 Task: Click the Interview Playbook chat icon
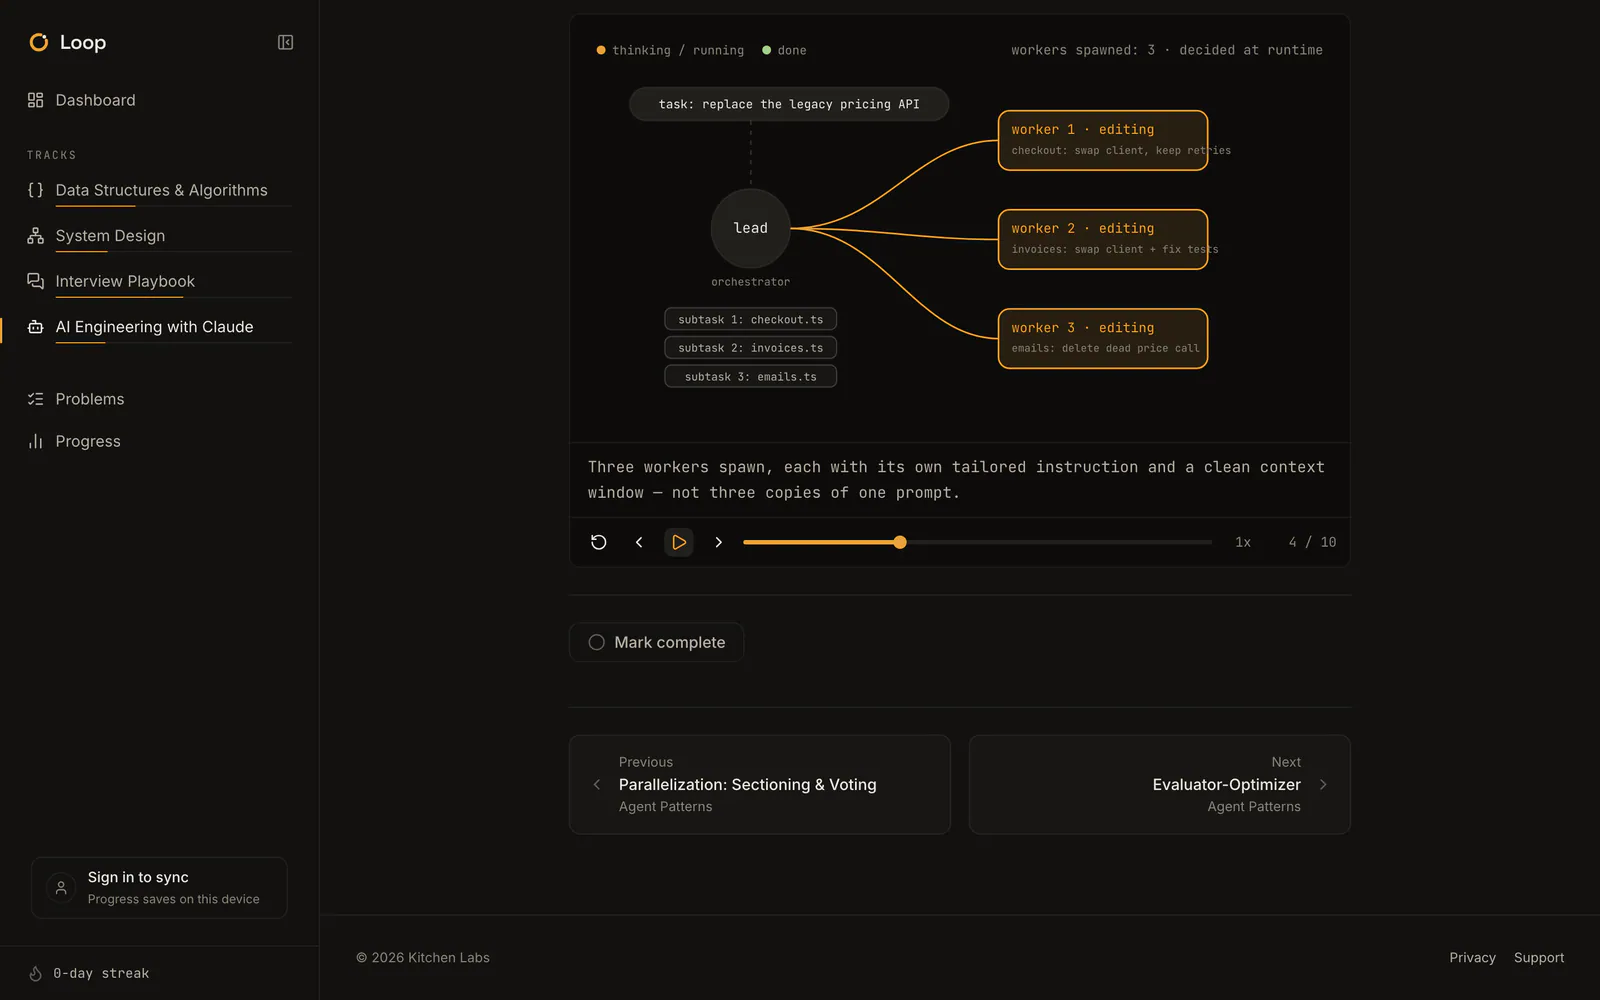(x=36, y=281)
